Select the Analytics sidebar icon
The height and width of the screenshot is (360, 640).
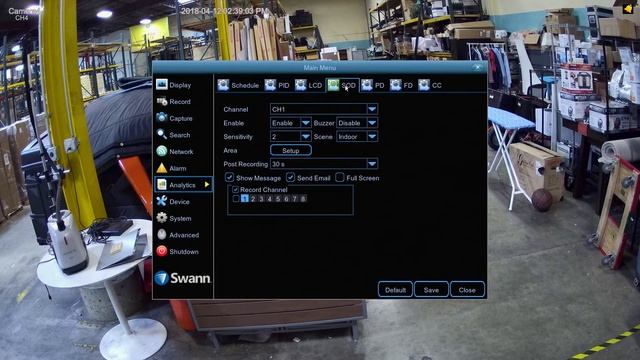pyautogui.click(x=162, y=184)
